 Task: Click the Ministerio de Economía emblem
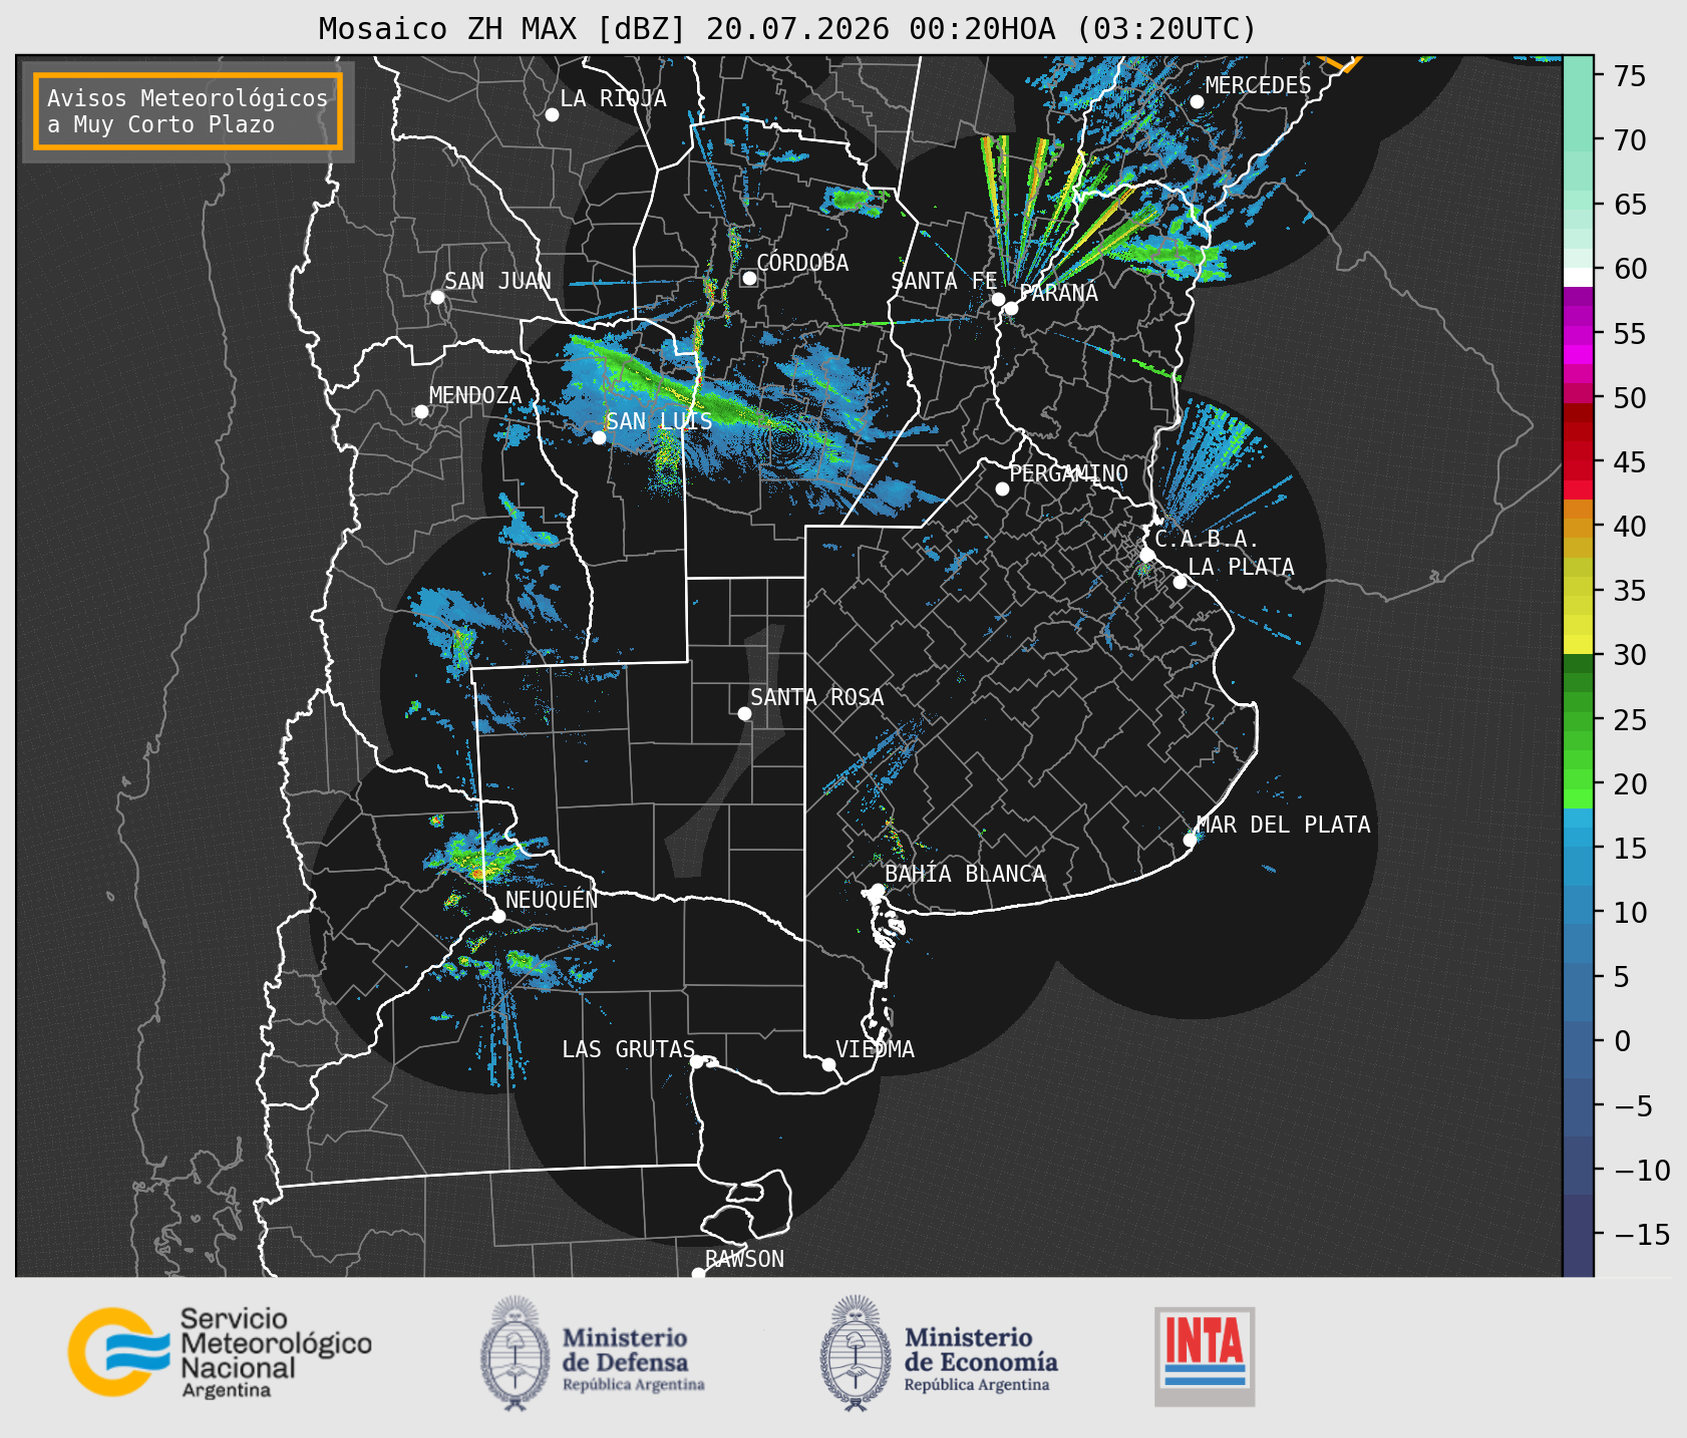tap(856, 1353)
